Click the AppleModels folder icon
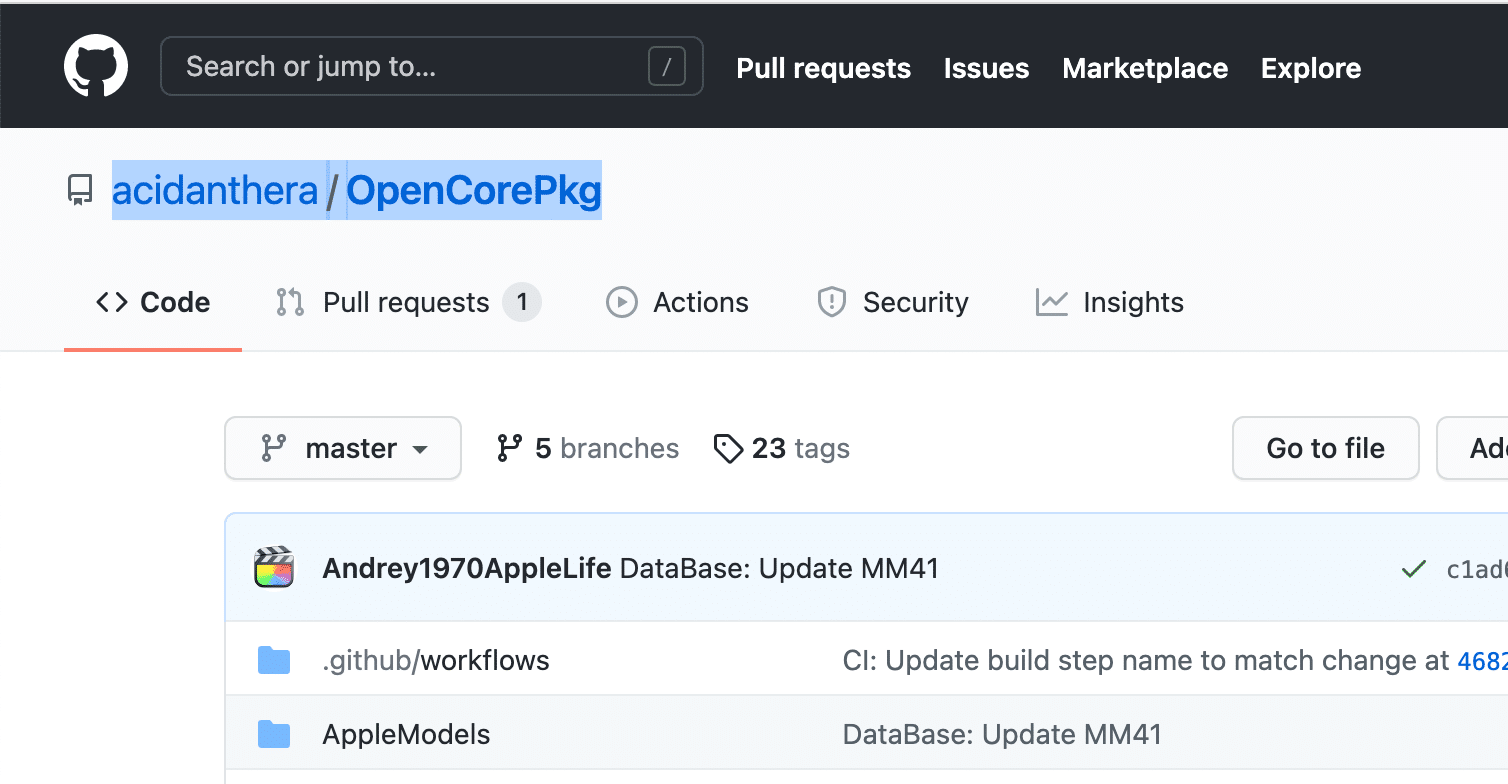Screen dimensions: 1508x784 274,735
